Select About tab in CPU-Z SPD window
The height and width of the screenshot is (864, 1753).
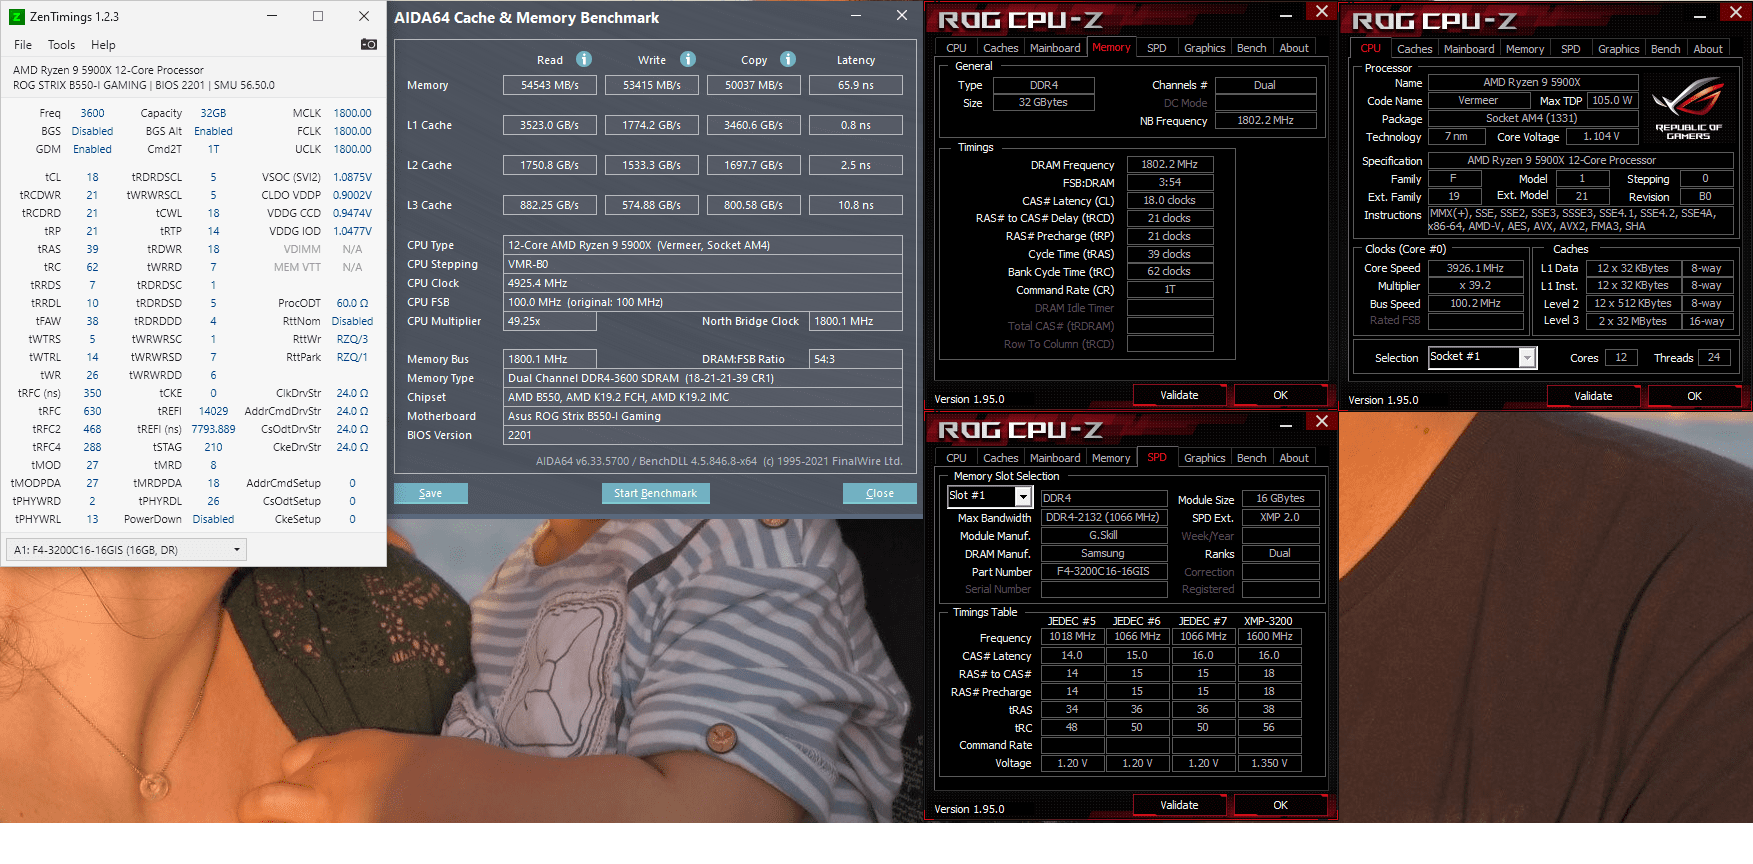pyautogui.click(x=1294, y=458)
